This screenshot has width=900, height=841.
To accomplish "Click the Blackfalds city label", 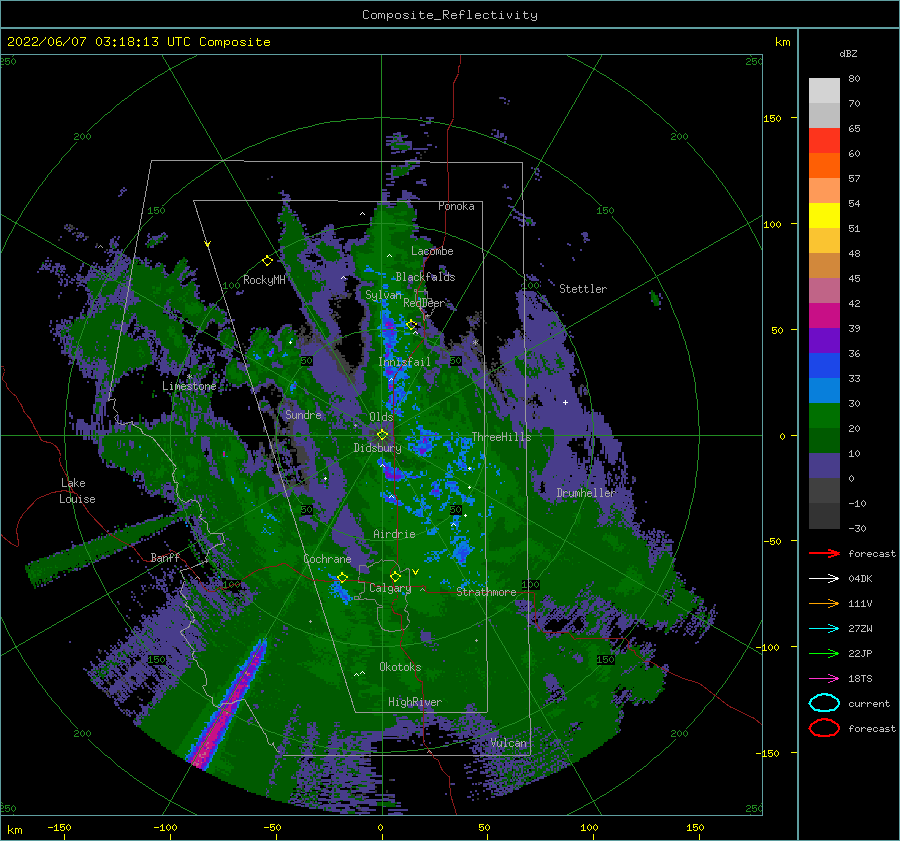I will [425, 277].
